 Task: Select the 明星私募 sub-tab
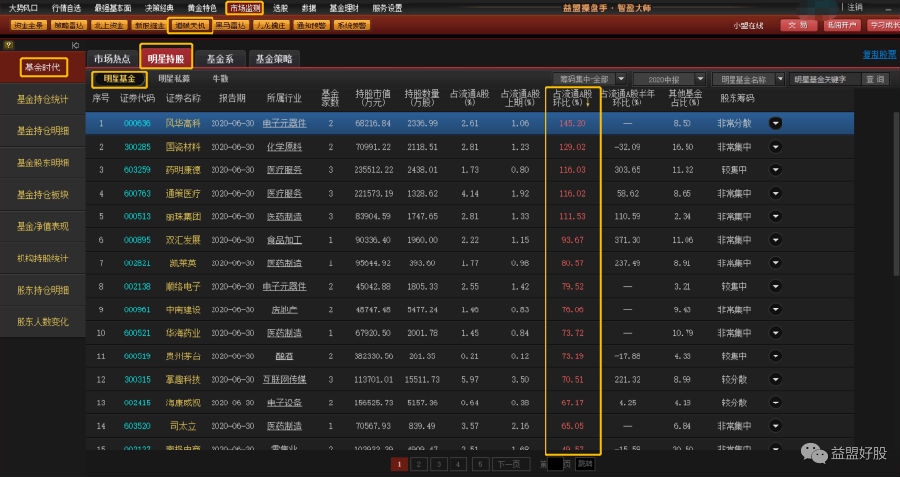[174, 78]
